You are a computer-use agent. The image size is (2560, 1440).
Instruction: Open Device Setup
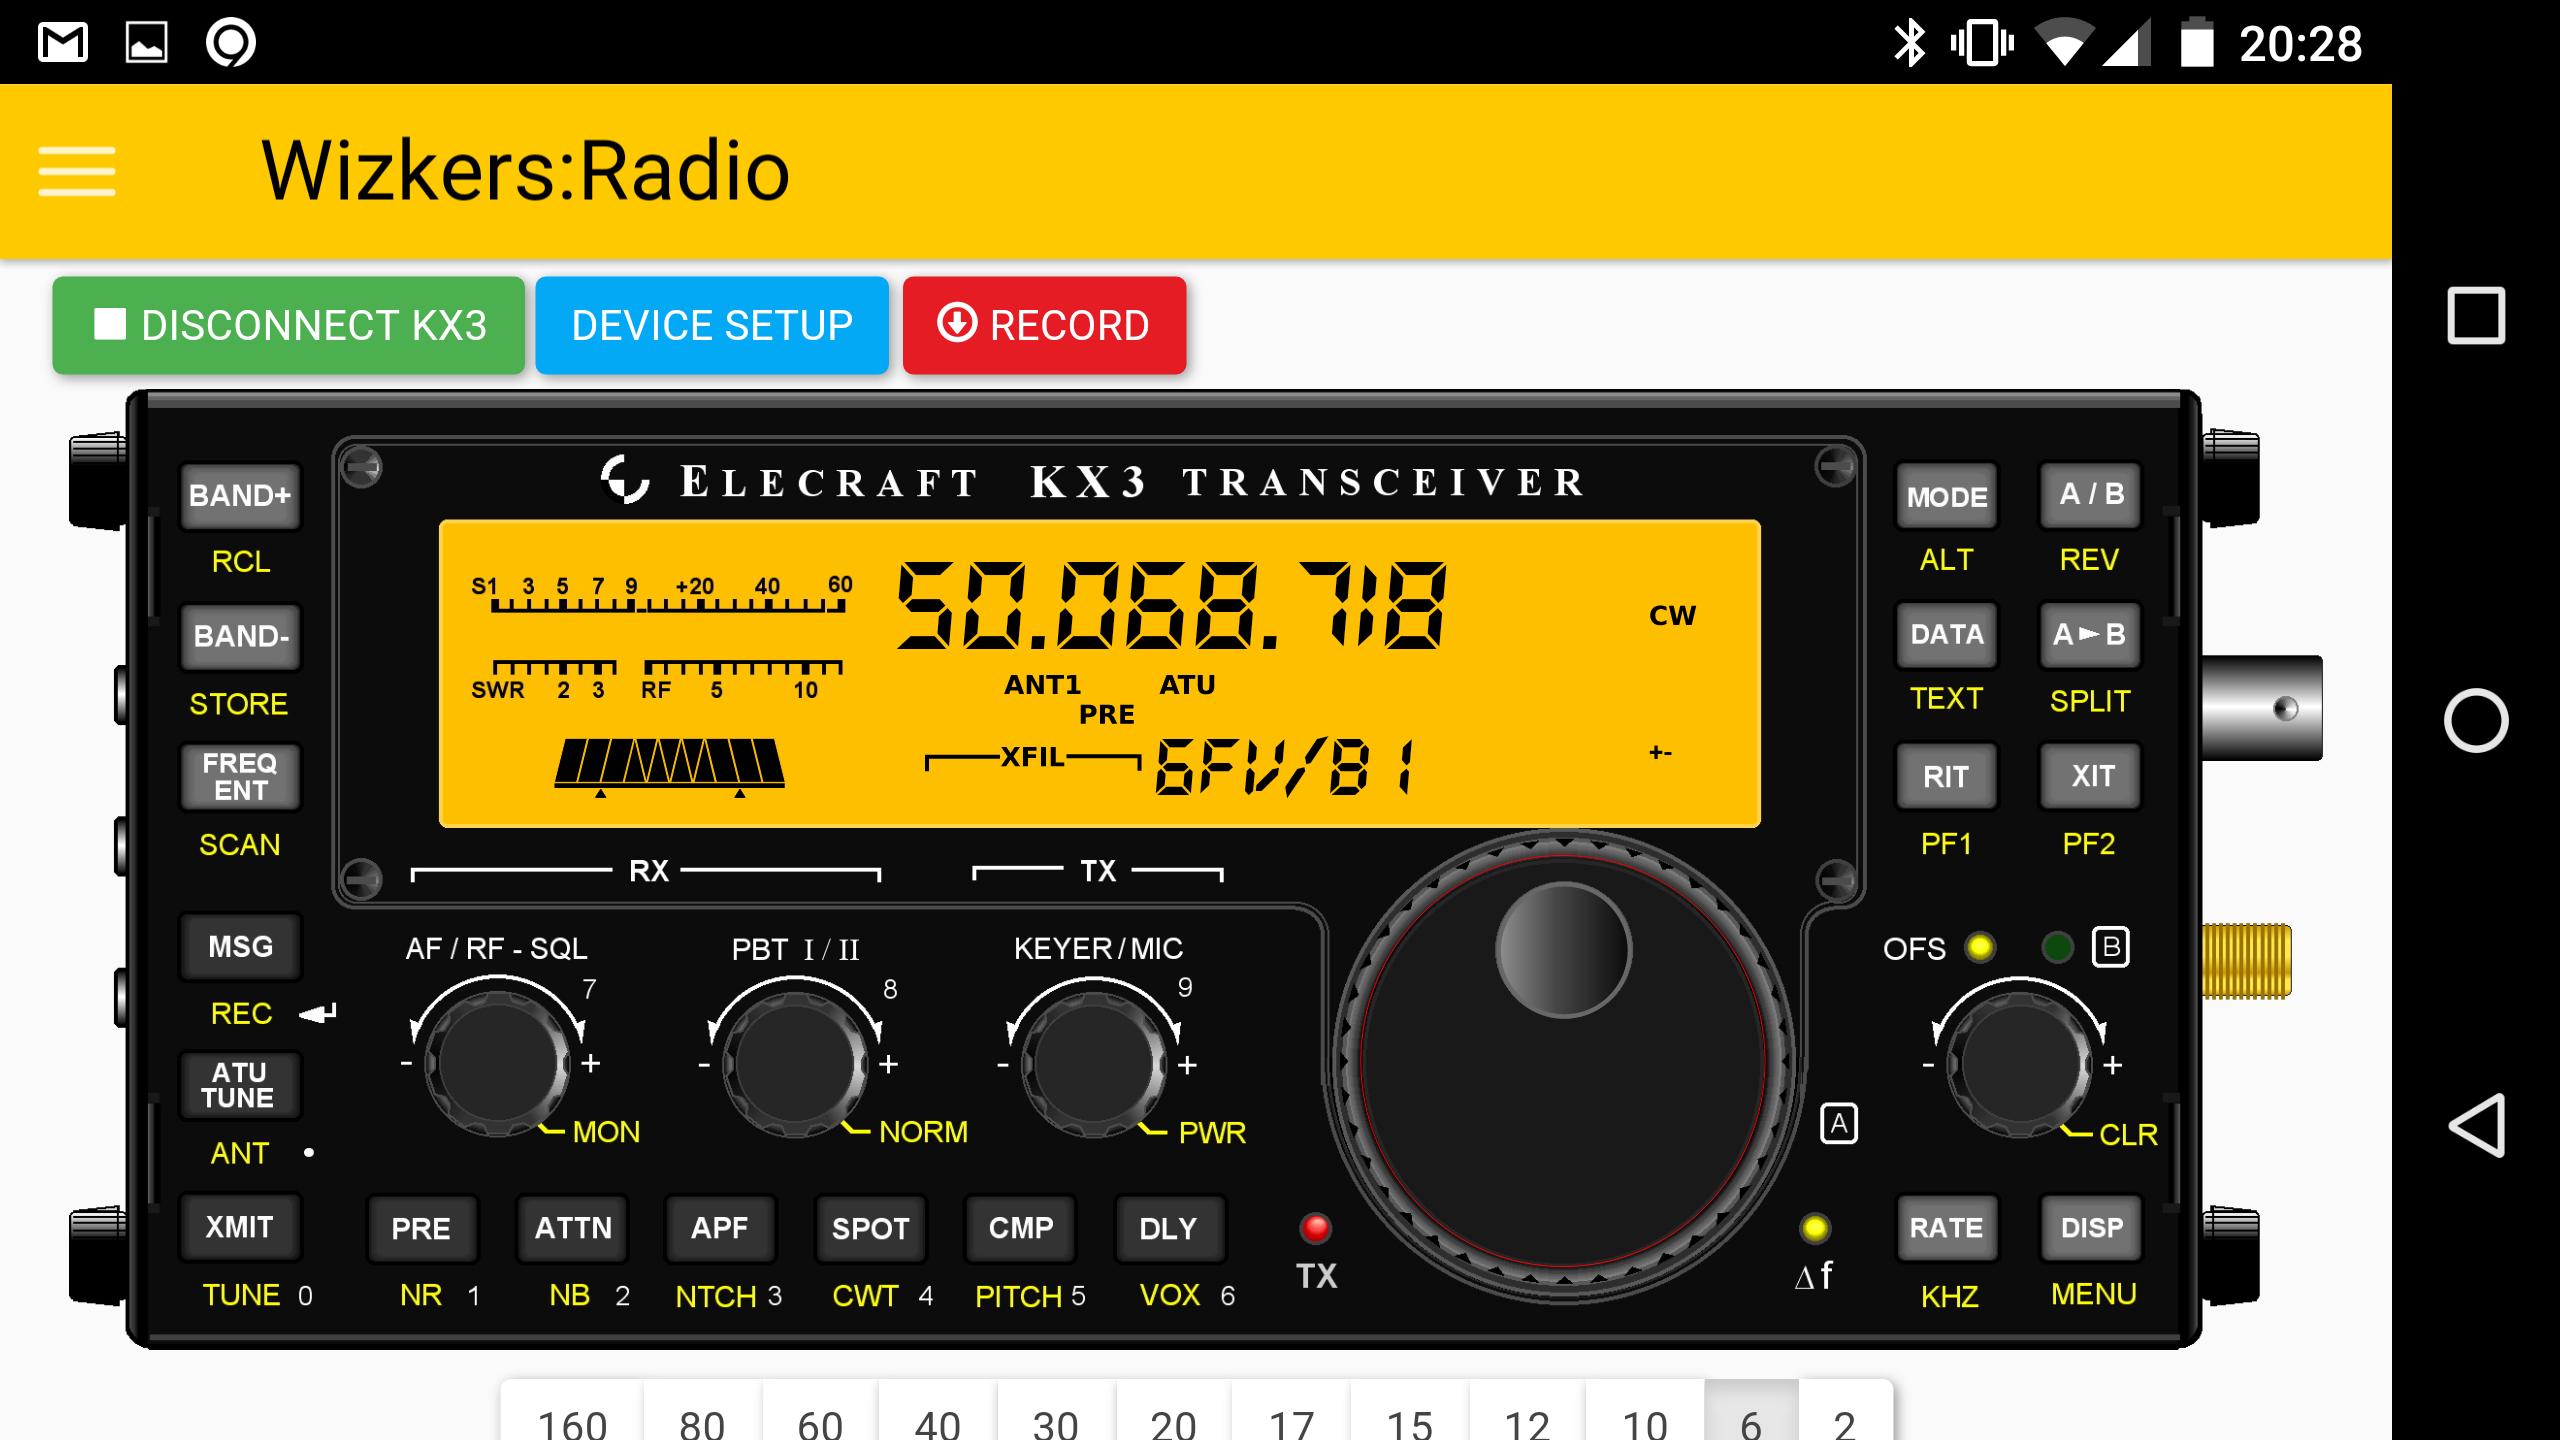click(x=712, y=325)
